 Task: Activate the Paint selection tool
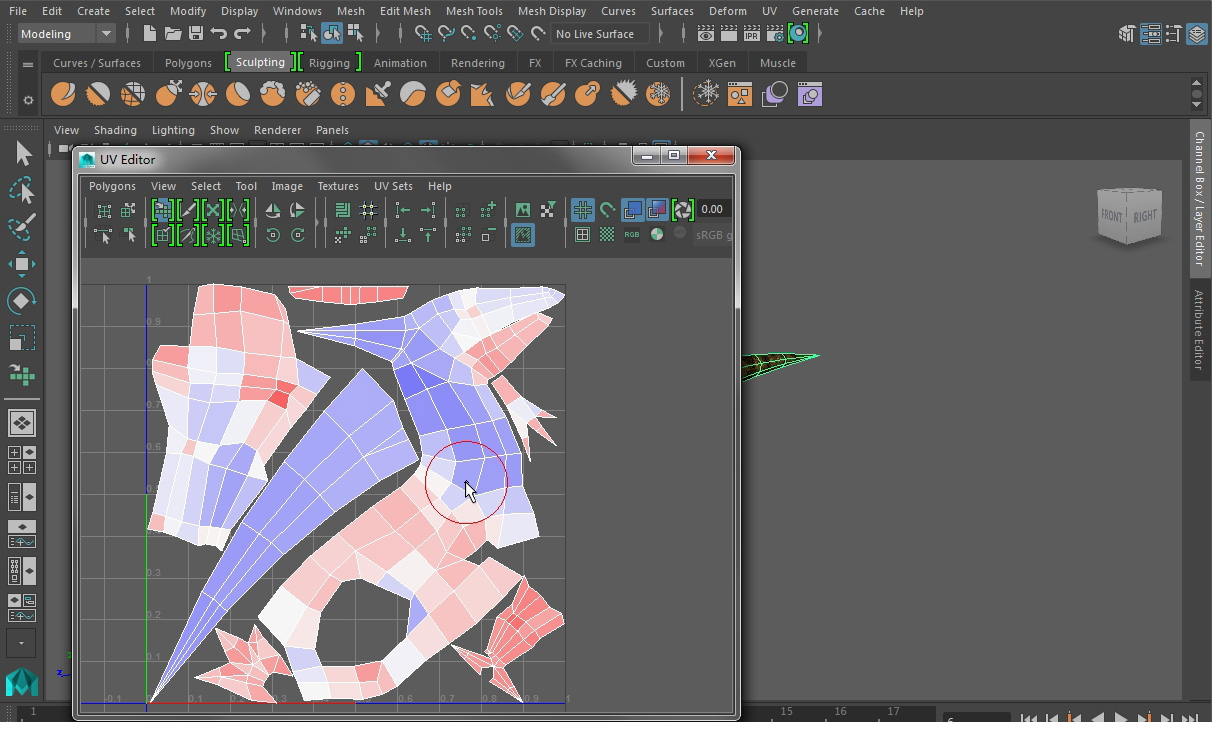22,227
